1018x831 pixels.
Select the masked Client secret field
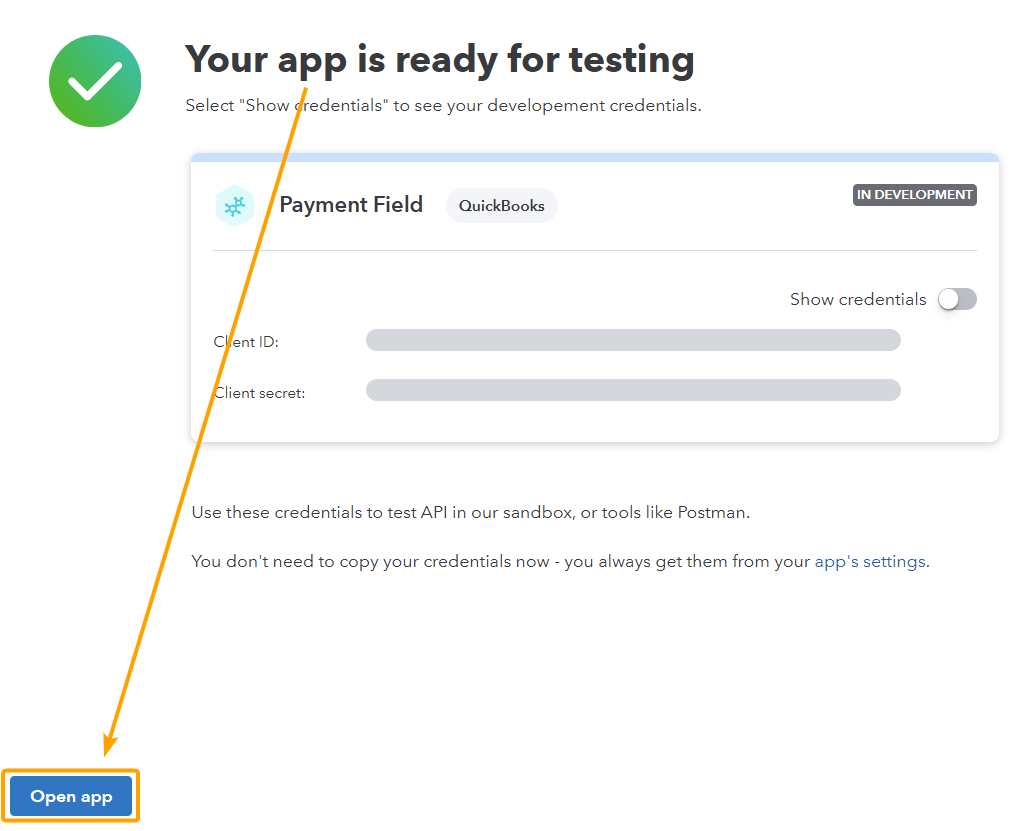pos(632,390)
